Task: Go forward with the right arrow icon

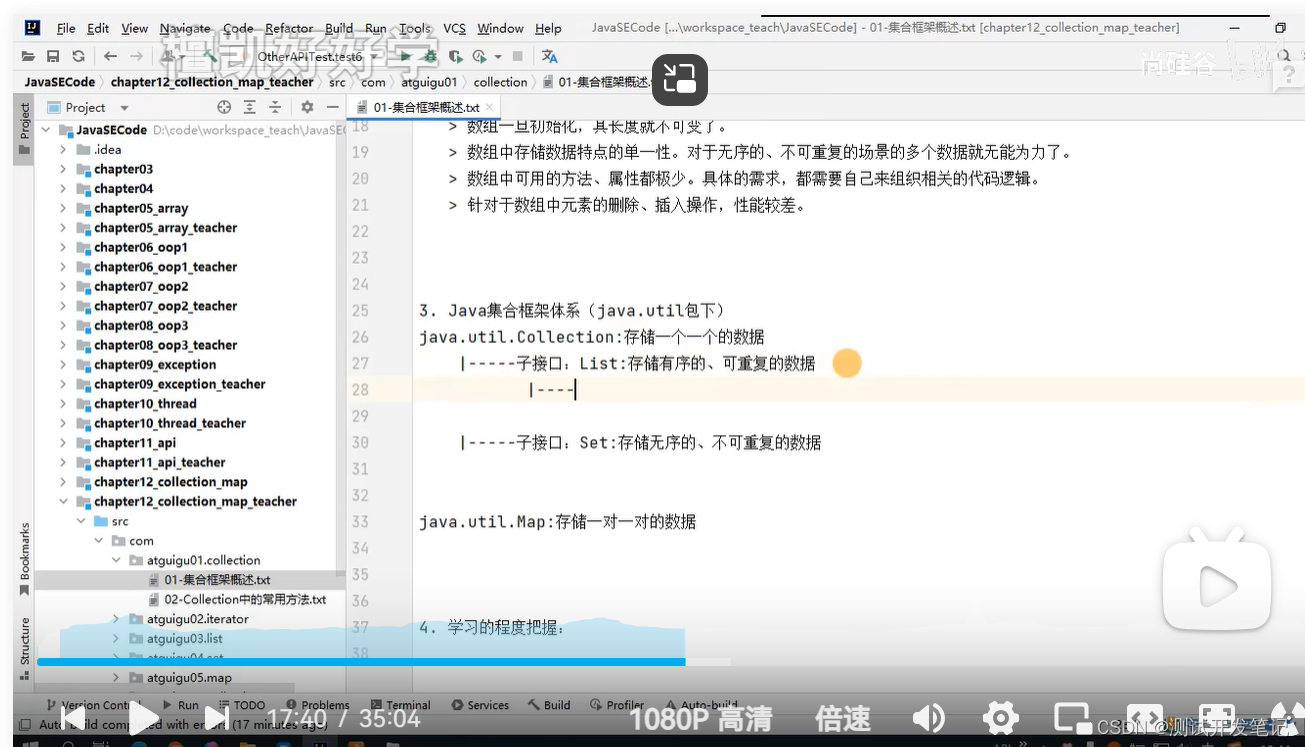Action: 137,56
